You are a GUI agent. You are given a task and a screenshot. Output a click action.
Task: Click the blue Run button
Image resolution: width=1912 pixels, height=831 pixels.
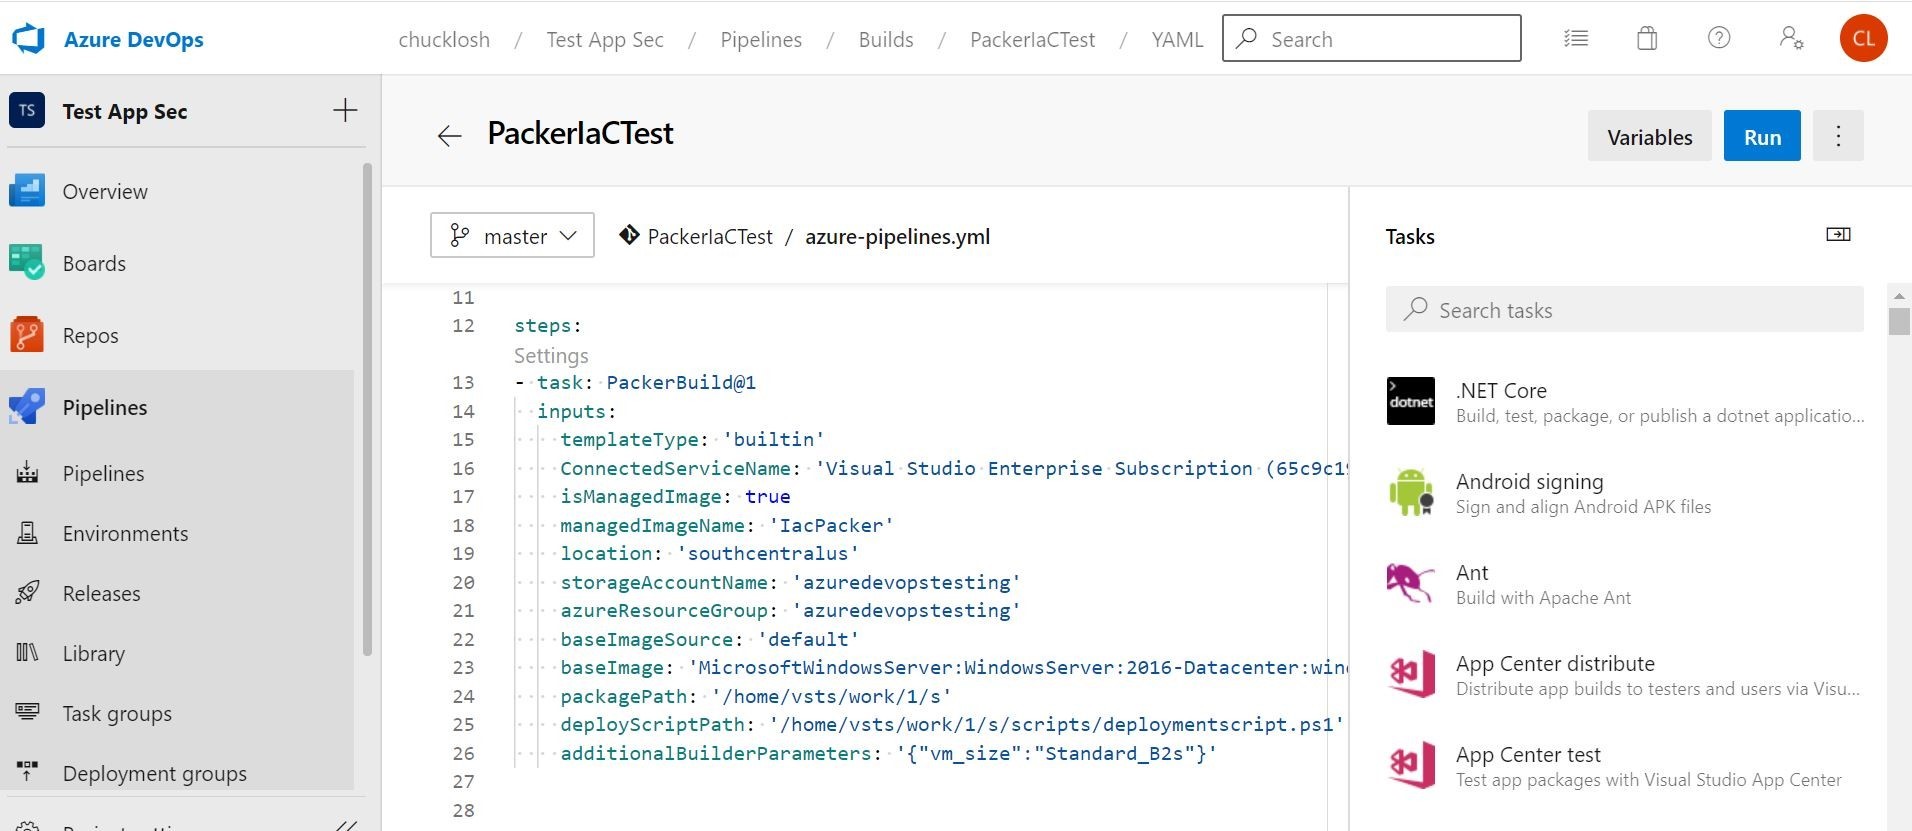click(1762, 136)
